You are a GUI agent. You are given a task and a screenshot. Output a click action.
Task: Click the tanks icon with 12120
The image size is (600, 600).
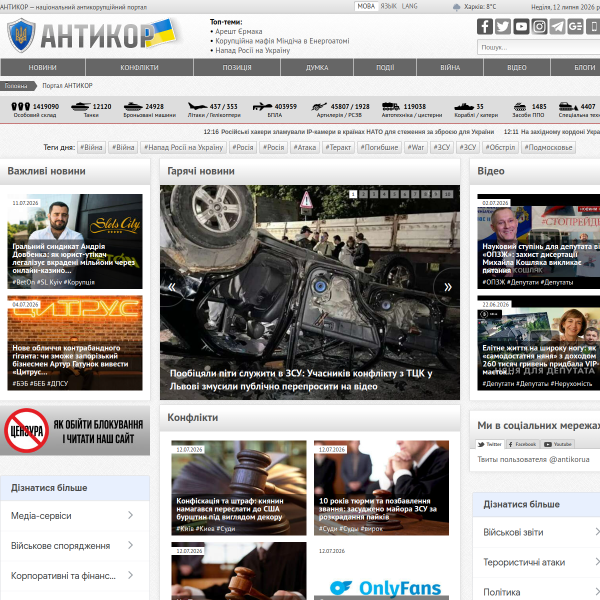coord(80,106)
